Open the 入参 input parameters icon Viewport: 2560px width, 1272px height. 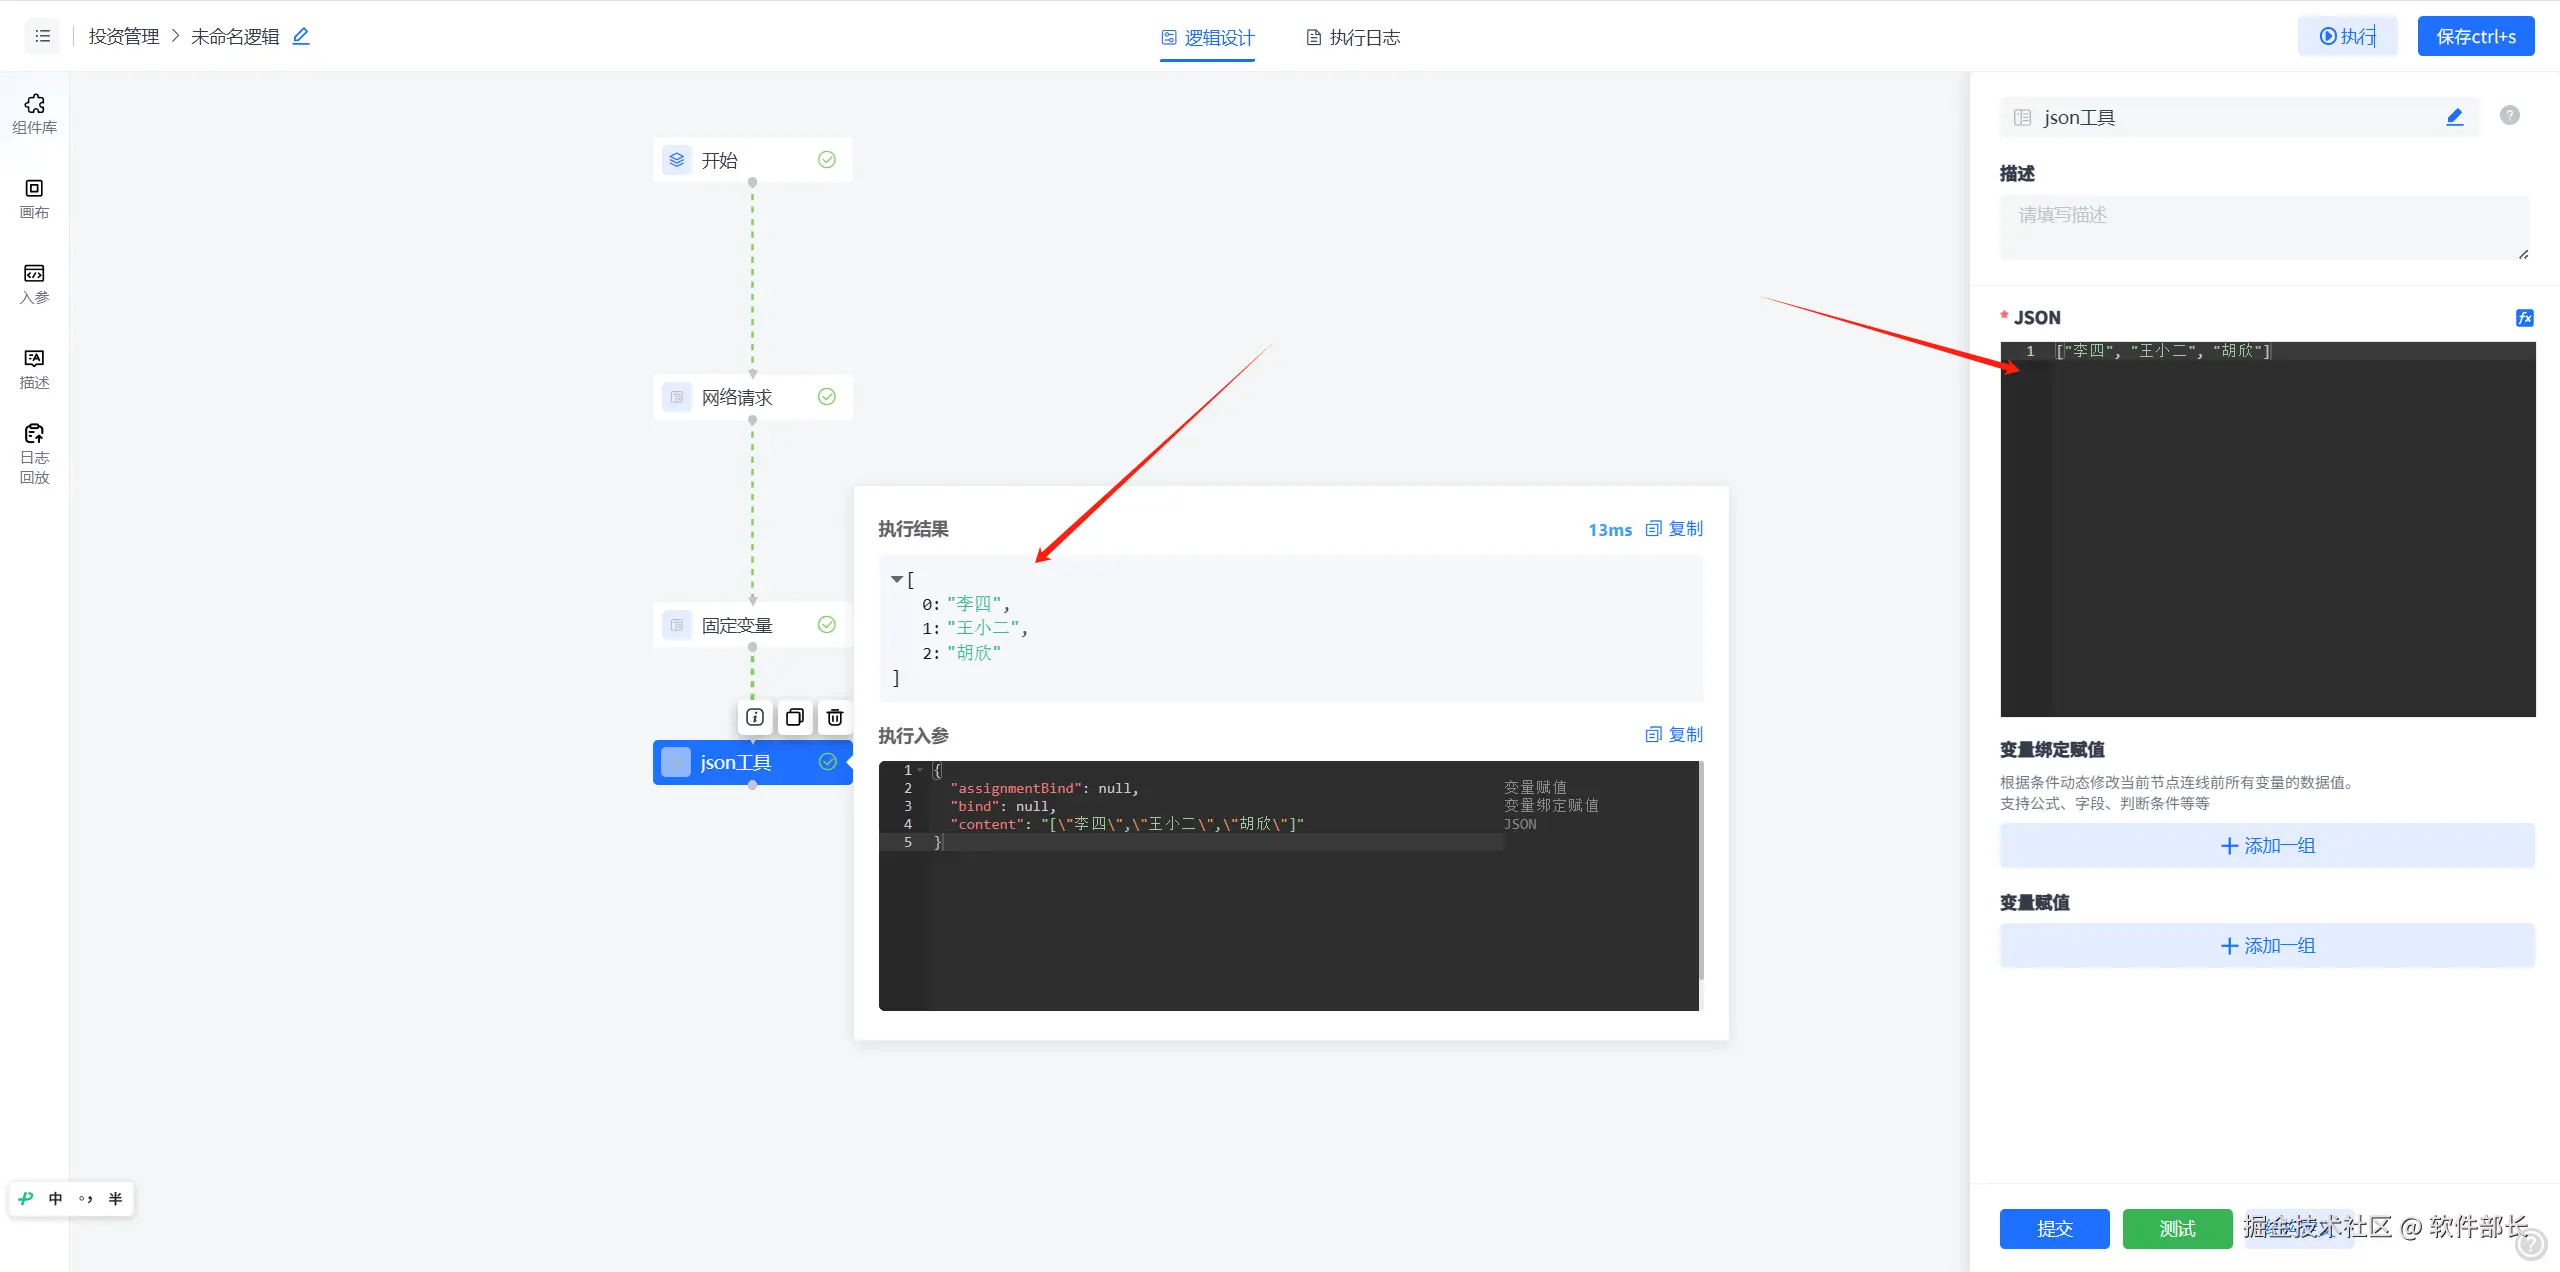tap(34, 283)
